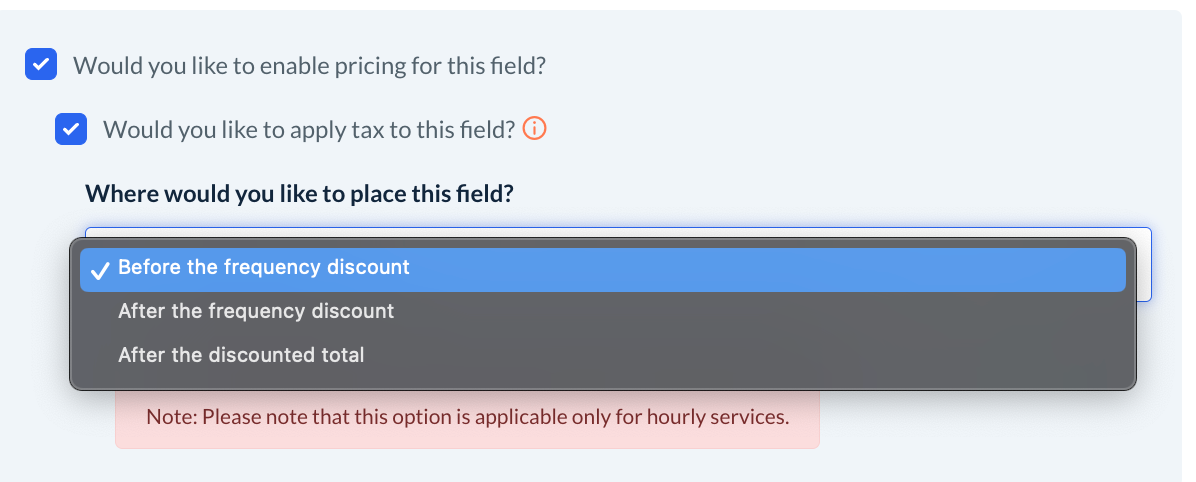
Task: Select 'Before the frequency discount' option
Action: 264,268
